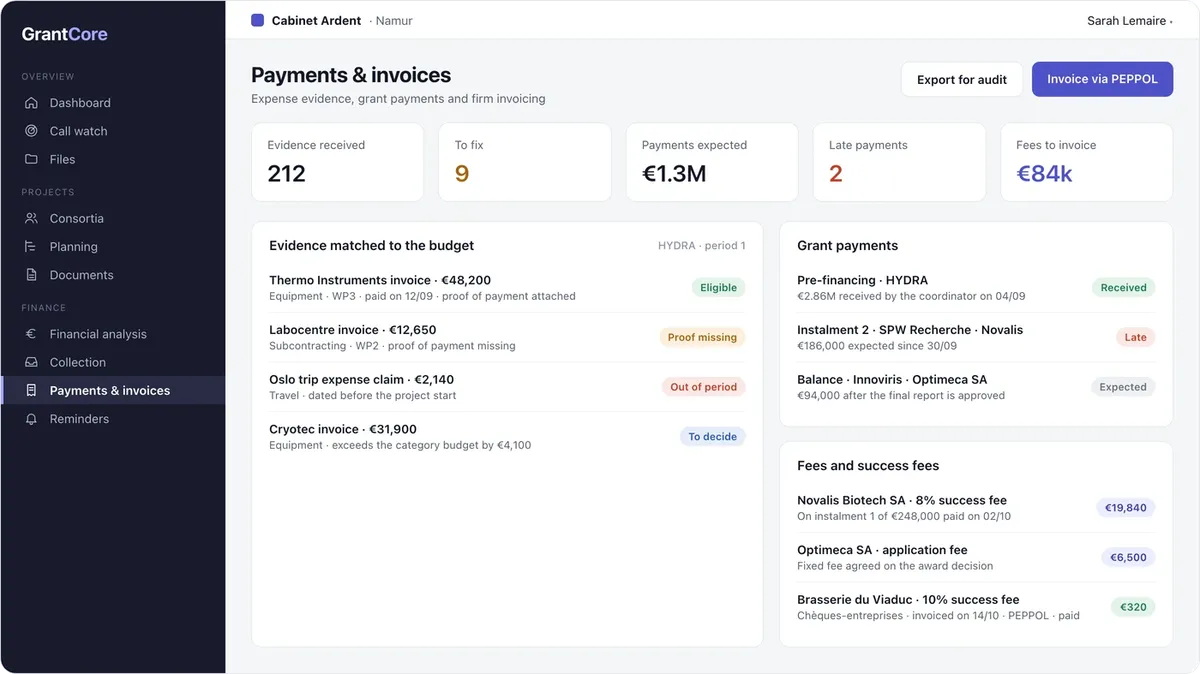Open the To fix 9 card
This screenshot has height=674, width=1200.
click(x=524, y=162)
